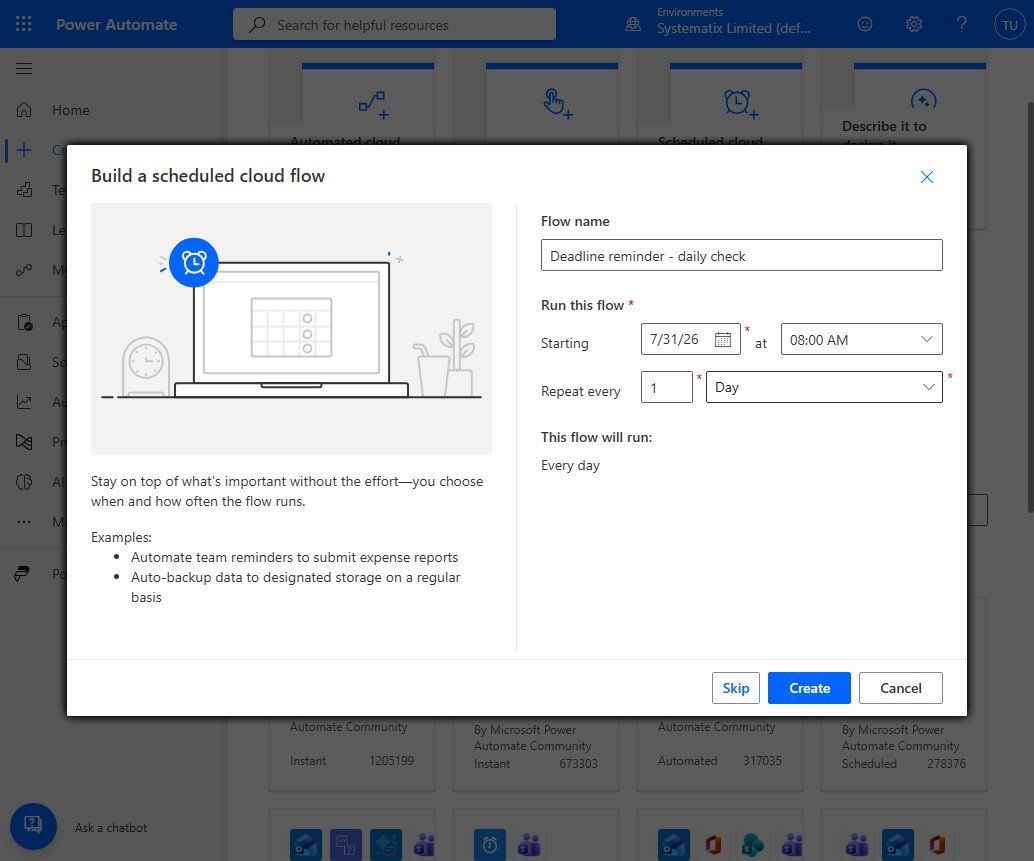This screenshot has width=1034, height=861.
Task: Click the Create button
Action: pos(809,688)
